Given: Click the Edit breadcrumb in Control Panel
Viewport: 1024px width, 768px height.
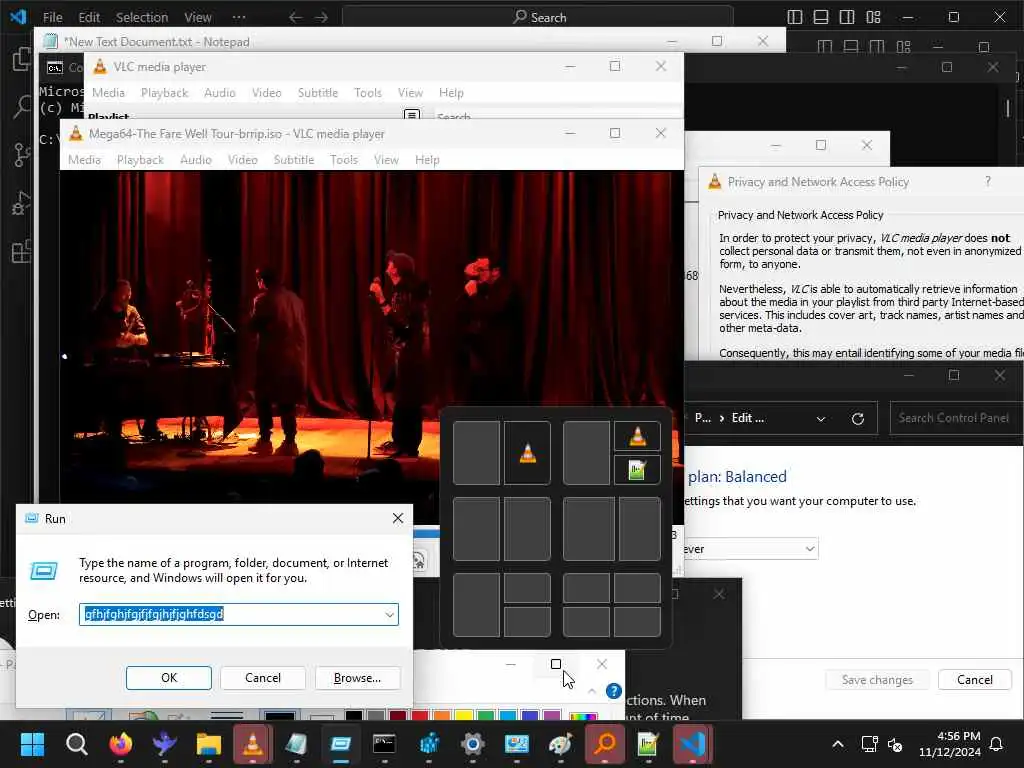Looking at the screenshot, I should click(x=747, y=418).
